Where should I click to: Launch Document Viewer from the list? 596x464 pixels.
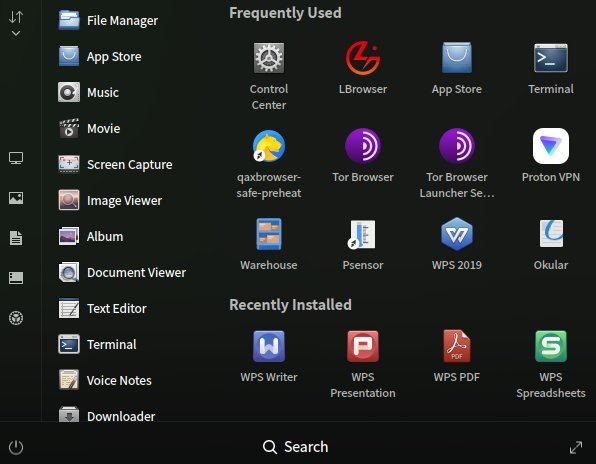point(122,272)
